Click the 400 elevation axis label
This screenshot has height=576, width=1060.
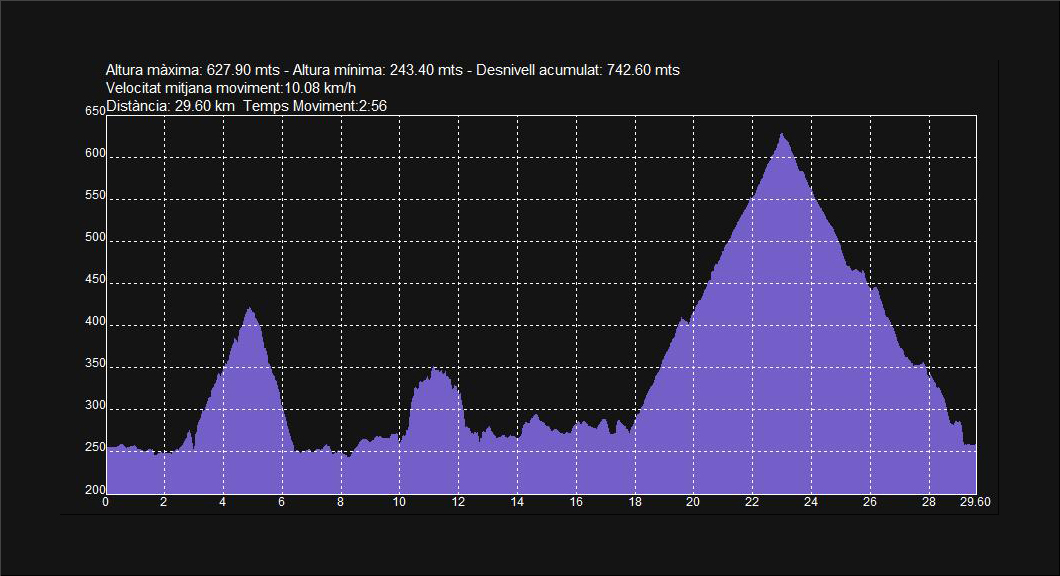(95, 321)
